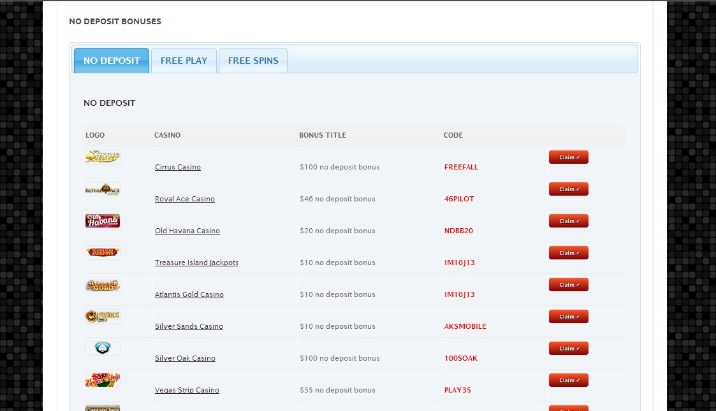Click the Silver Sands Casino logo
This screenshot has height=411, width=716.
[x=102, y=316]
